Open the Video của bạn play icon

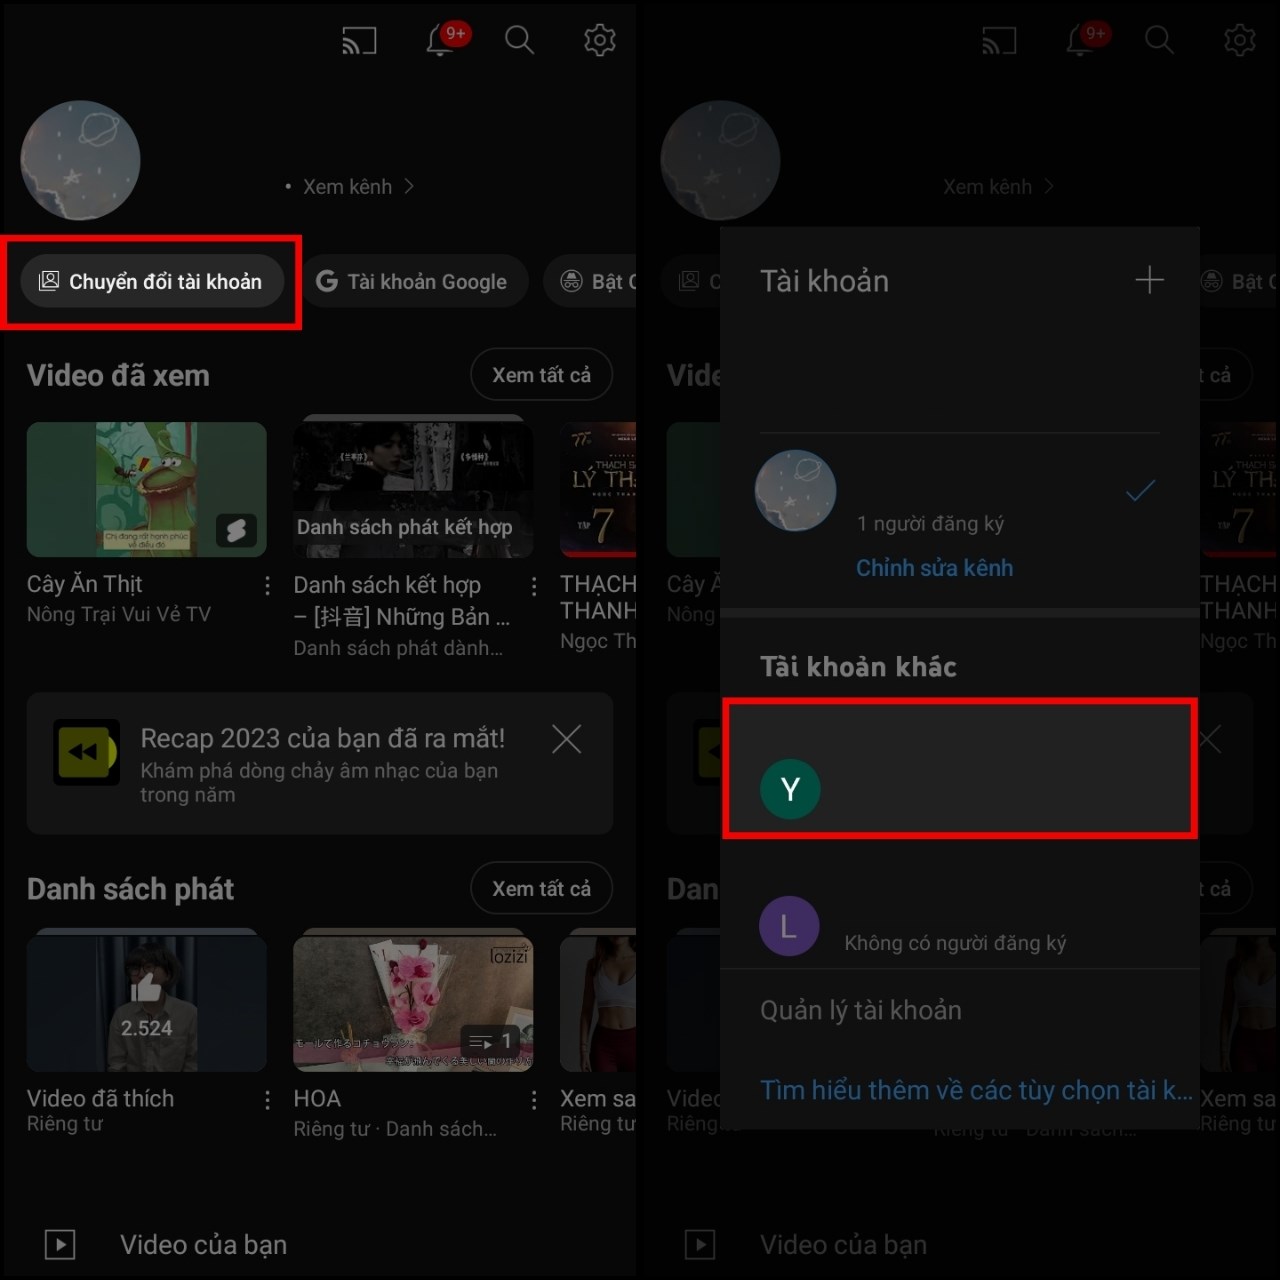coord(59,1244)
